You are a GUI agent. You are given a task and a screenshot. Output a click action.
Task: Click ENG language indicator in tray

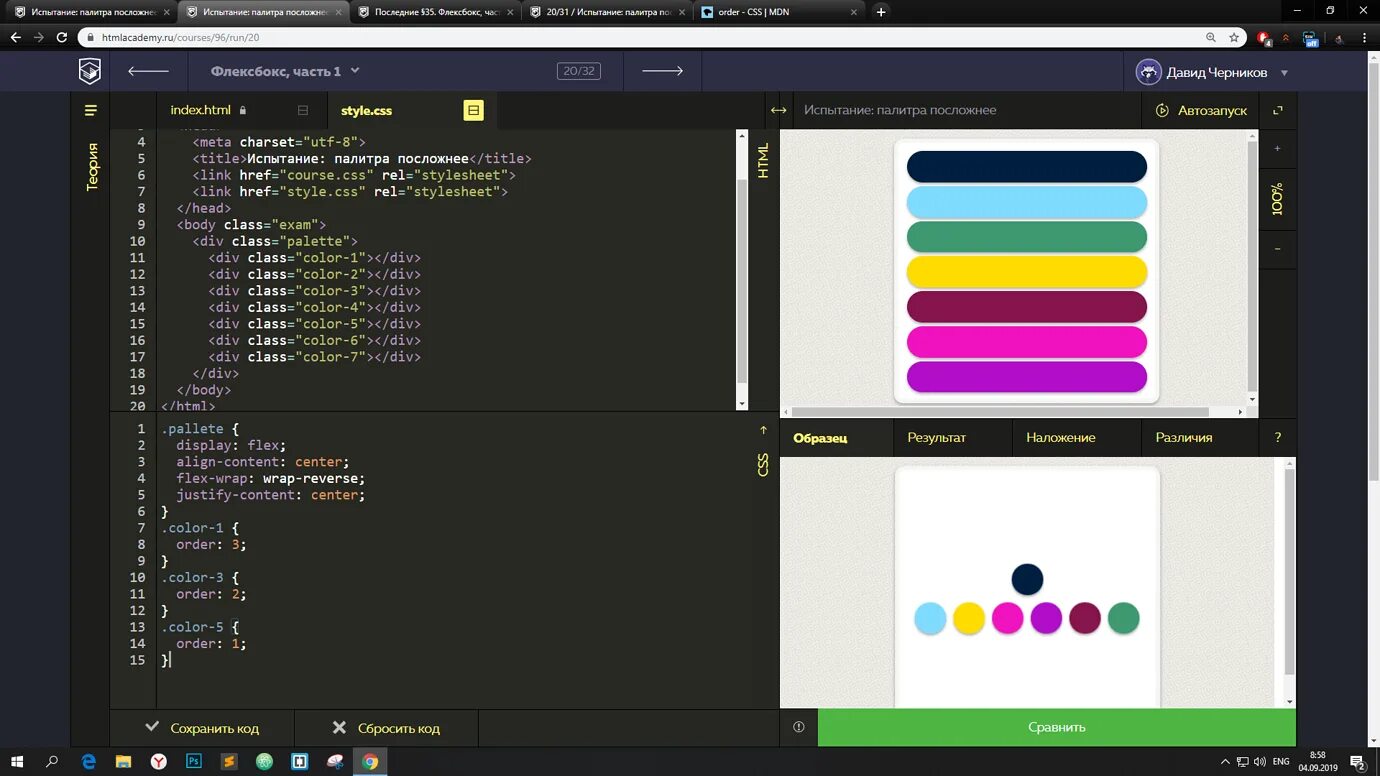(x=1280, y=762)
